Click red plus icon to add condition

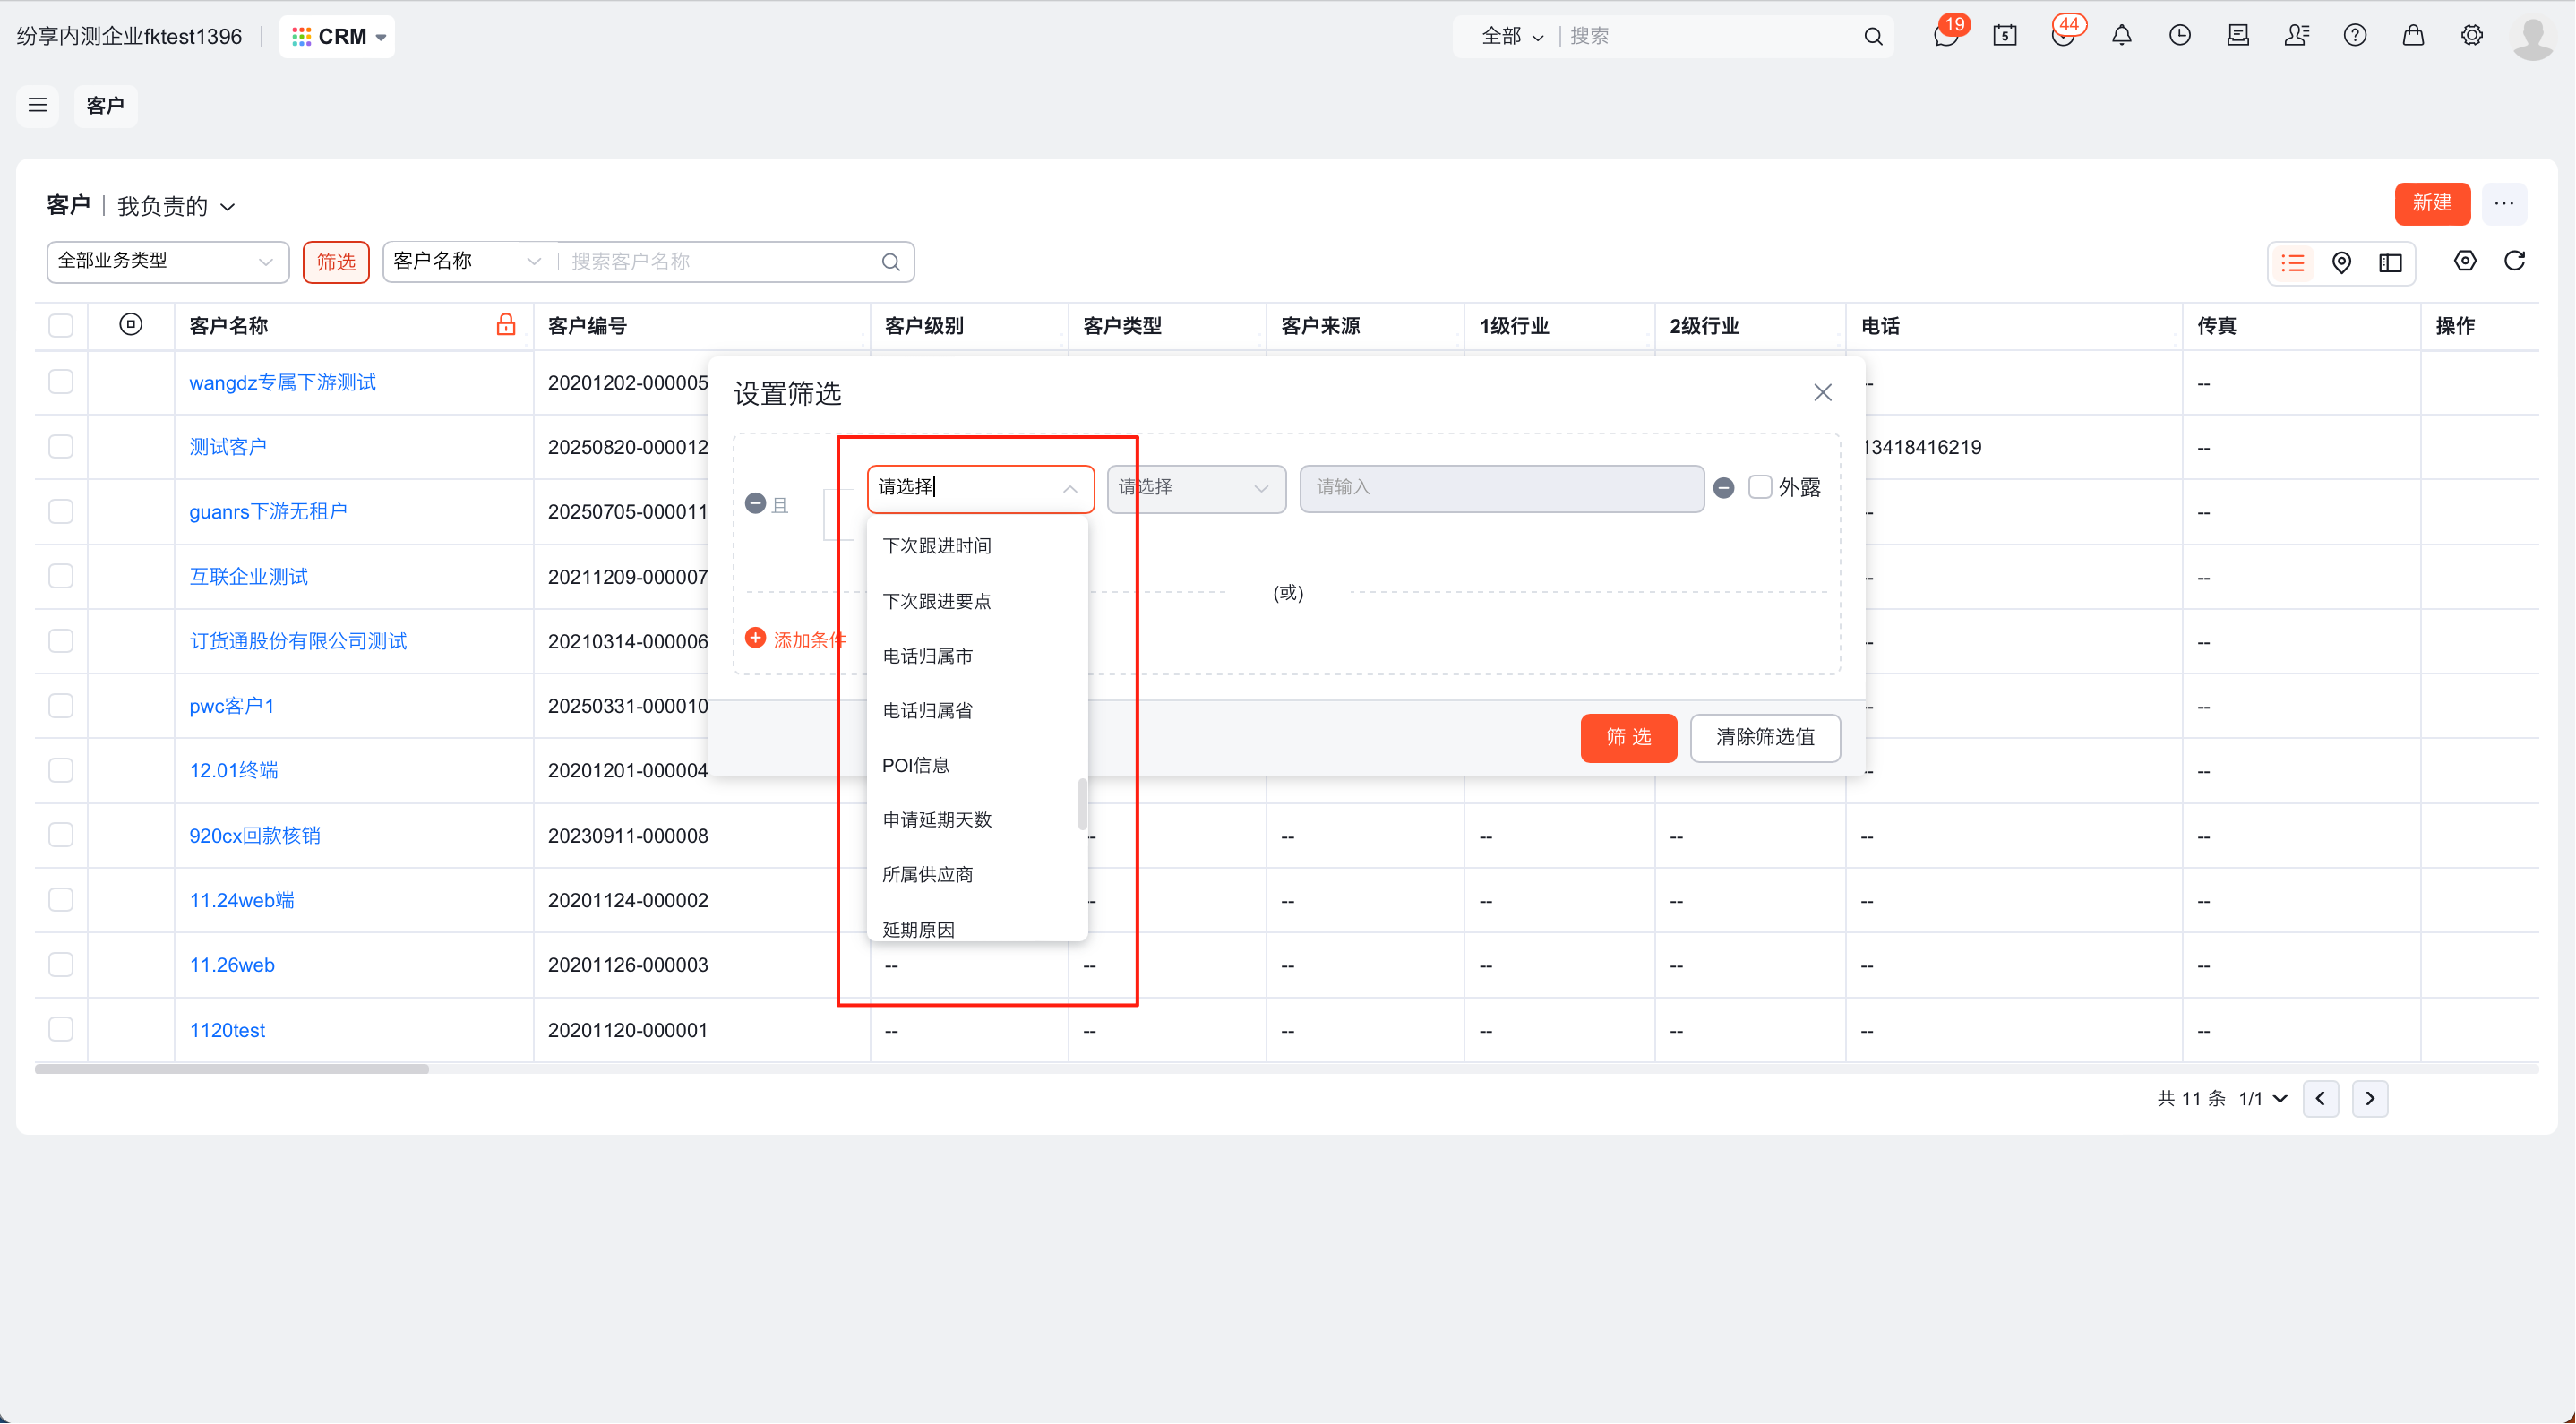tap(756, 638)
